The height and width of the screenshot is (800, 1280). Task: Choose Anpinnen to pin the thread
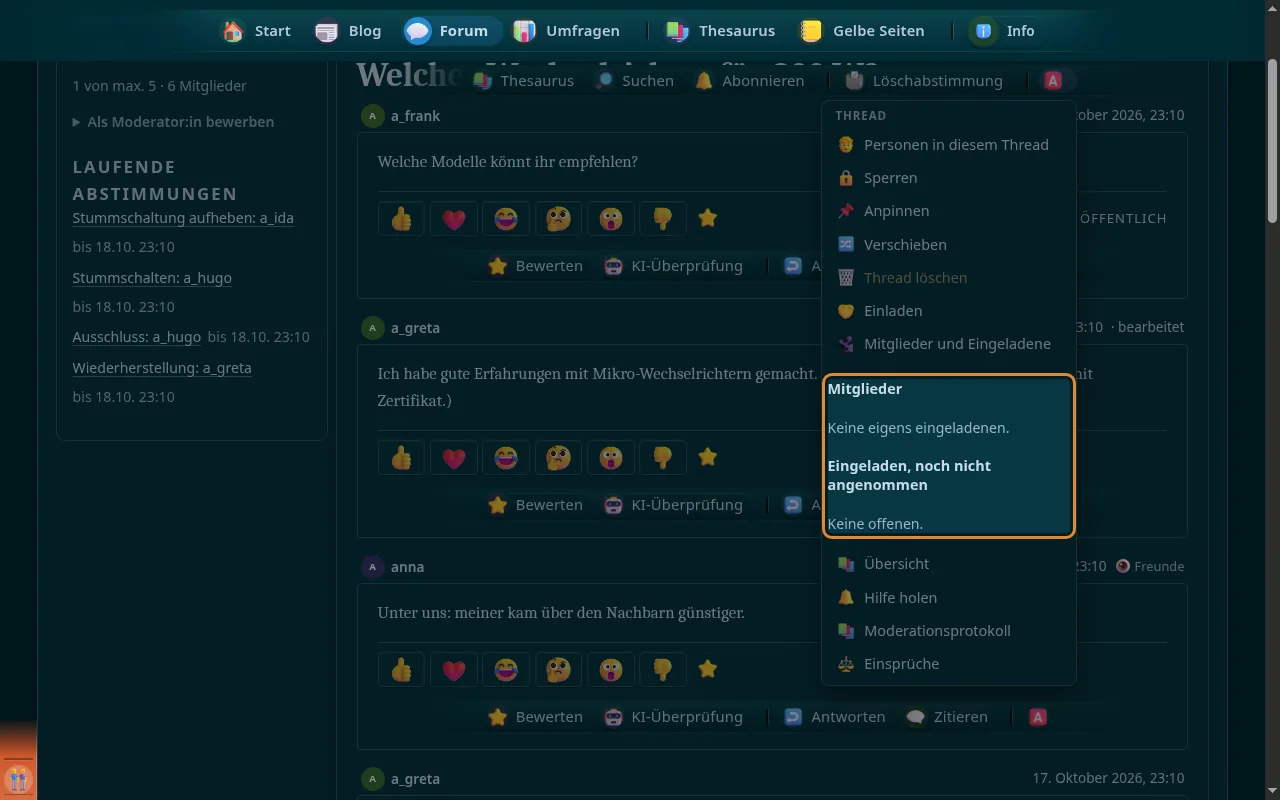948,211
